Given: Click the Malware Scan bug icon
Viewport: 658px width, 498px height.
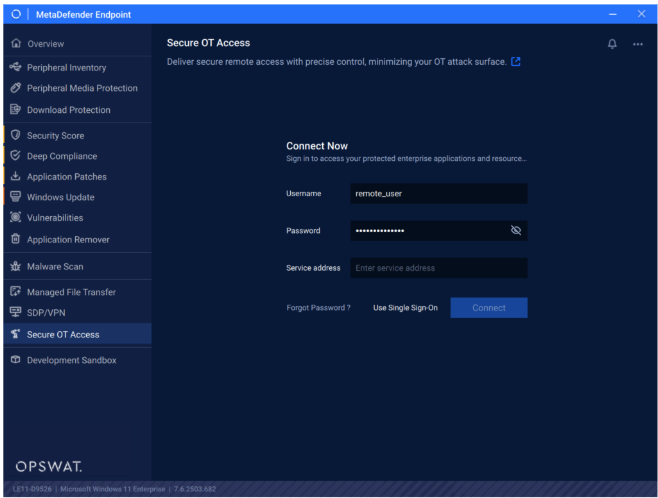Looking at the screenshot, I should point(16,266).
